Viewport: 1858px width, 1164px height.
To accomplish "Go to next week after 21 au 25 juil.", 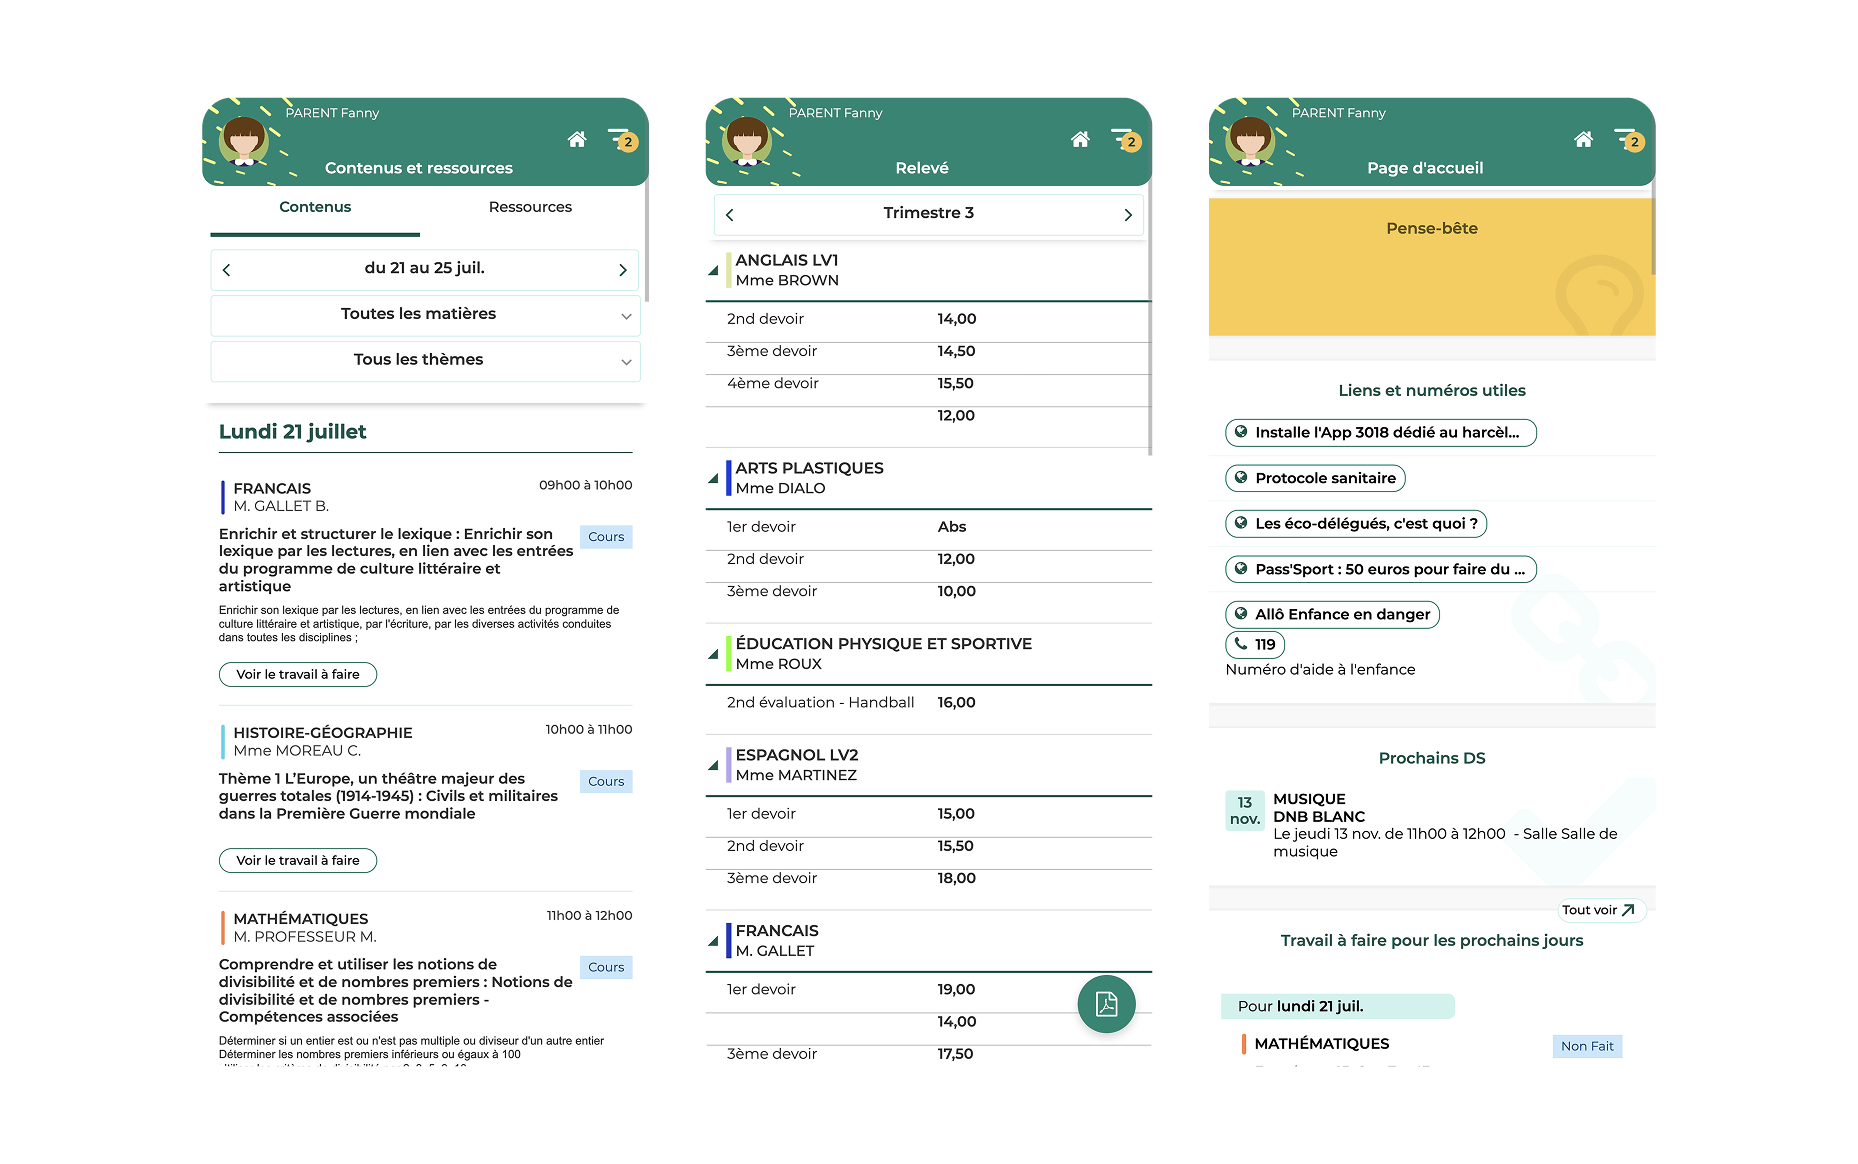I will pos(622,270).
